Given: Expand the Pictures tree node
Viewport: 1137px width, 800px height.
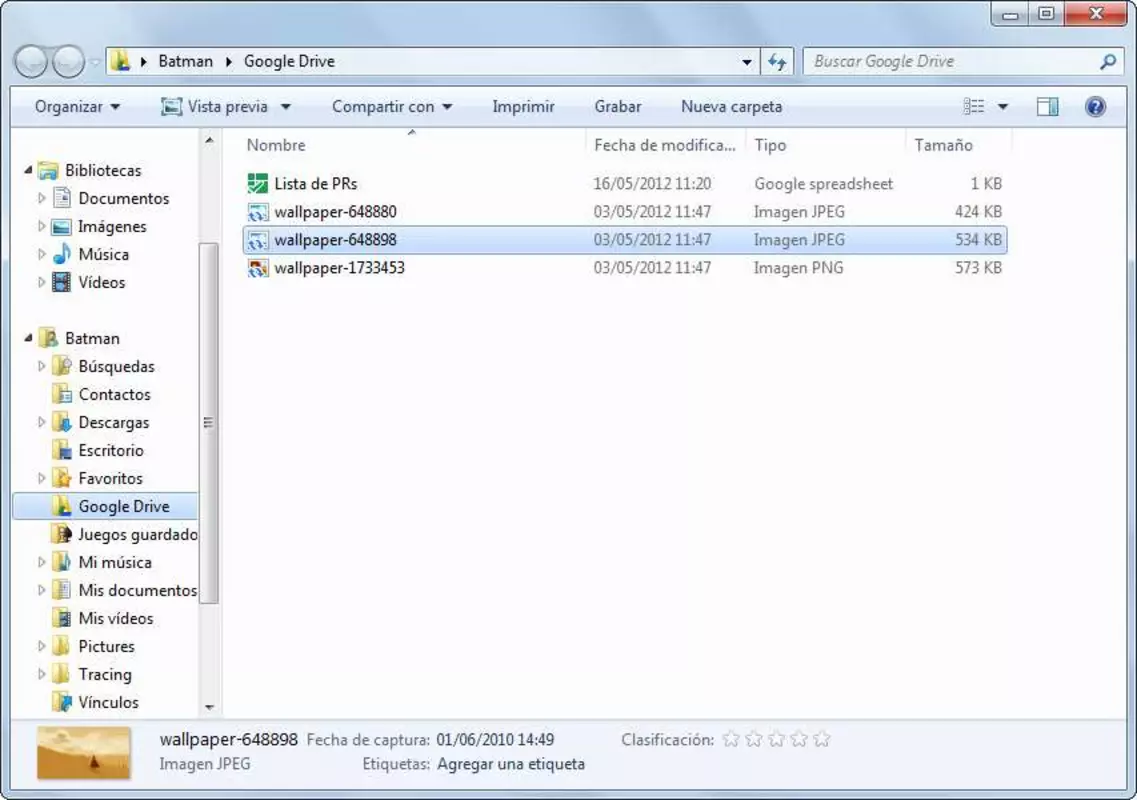Looking at the screenshot, I should point(41,646).
